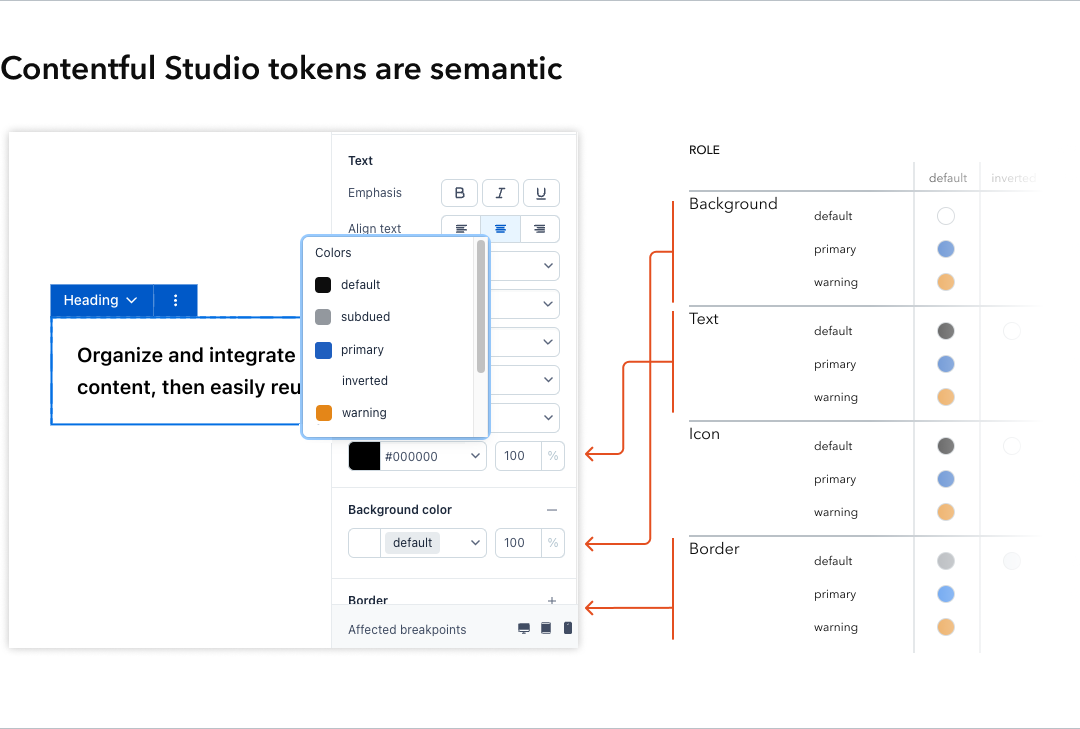Toggle the center text alignment on
The height and width of the screenshot is (729, 1080).
point(500,228)
